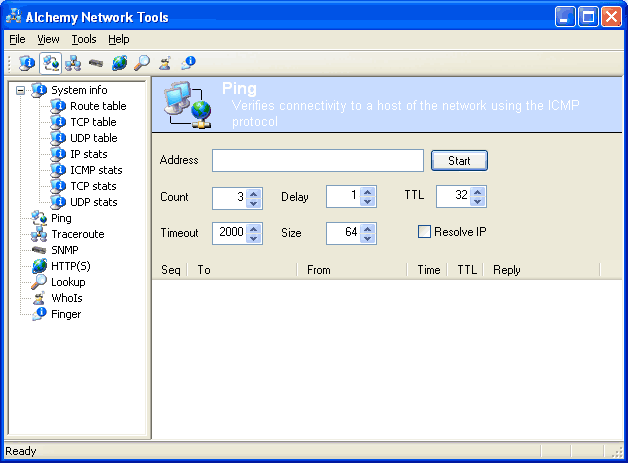Viewport: 628px width, 463px height.
Task: Select Route table text in tree
Action: (x=98, y=106)
